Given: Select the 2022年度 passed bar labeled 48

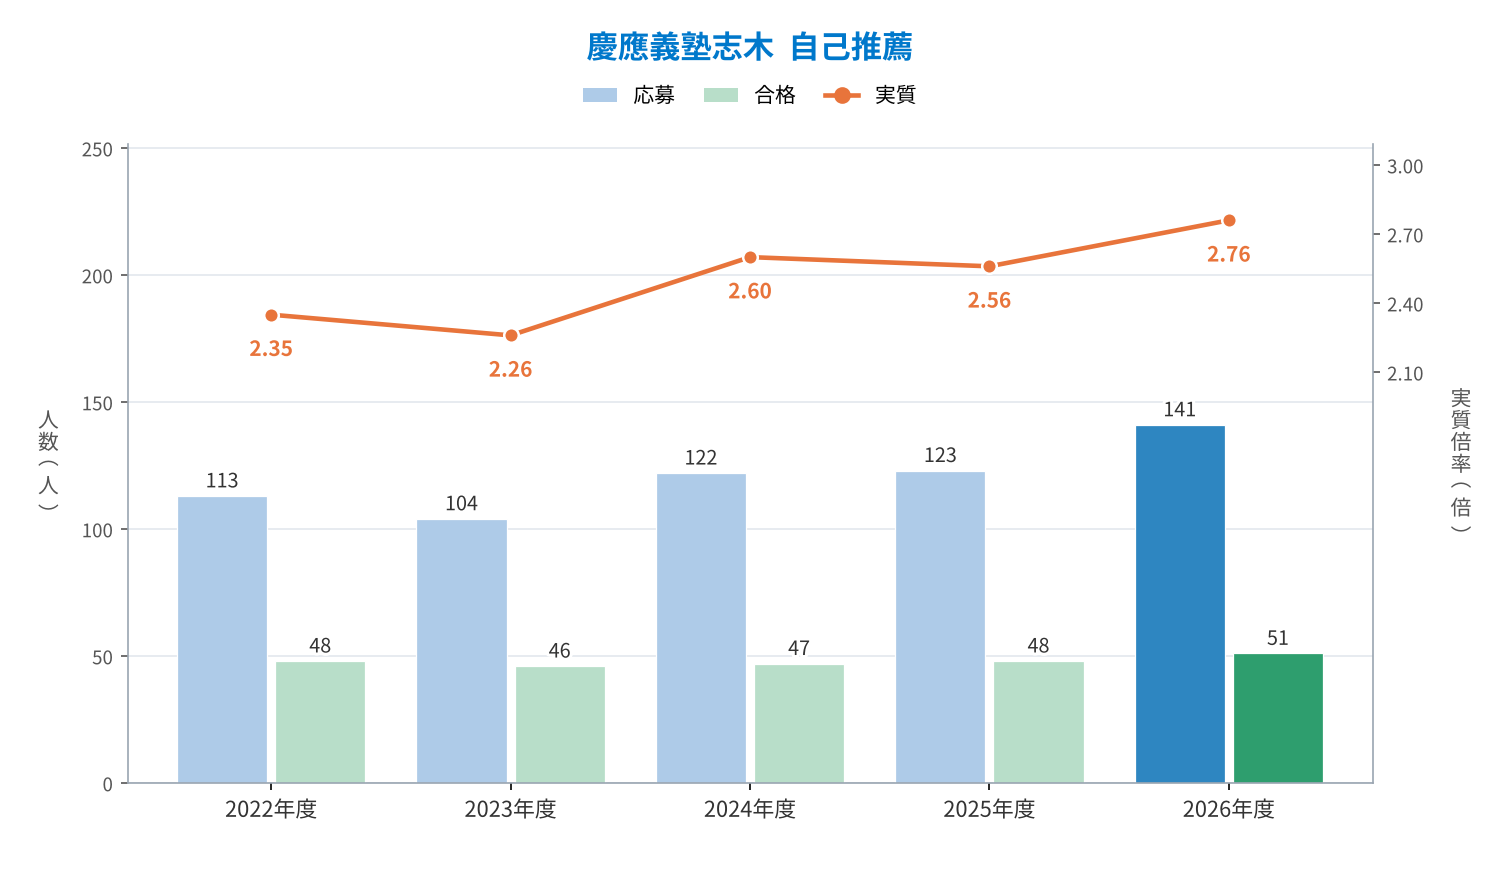Looking at the screenshot, I should (x=320, y=722).
